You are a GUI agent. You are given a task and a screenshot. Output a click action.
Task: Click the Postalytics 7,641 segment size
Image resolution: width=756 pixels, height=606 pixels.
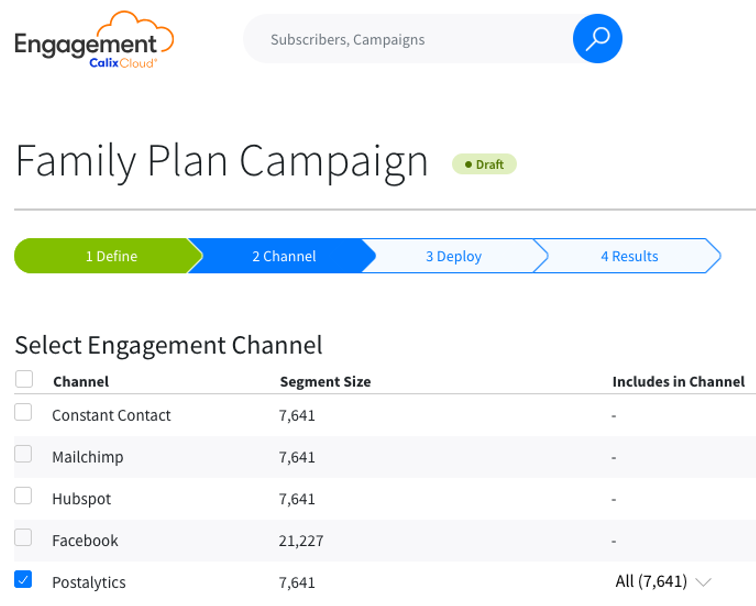click(297, 583)
